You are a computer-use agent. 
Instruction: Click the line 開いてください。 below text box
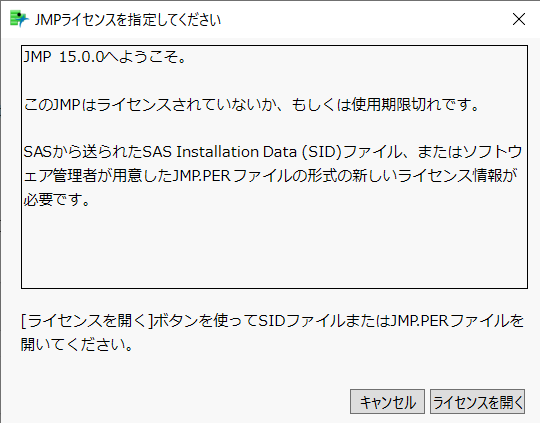coord(77,344)
